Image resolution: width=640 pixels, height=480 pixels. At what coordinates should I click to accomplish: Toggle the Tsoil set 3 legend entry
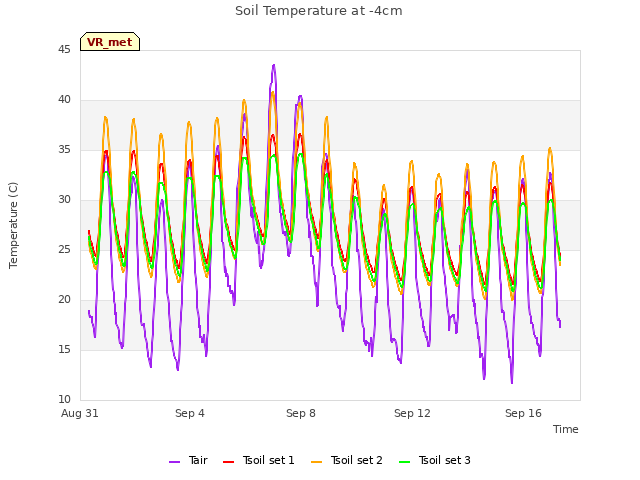(435, 460)
